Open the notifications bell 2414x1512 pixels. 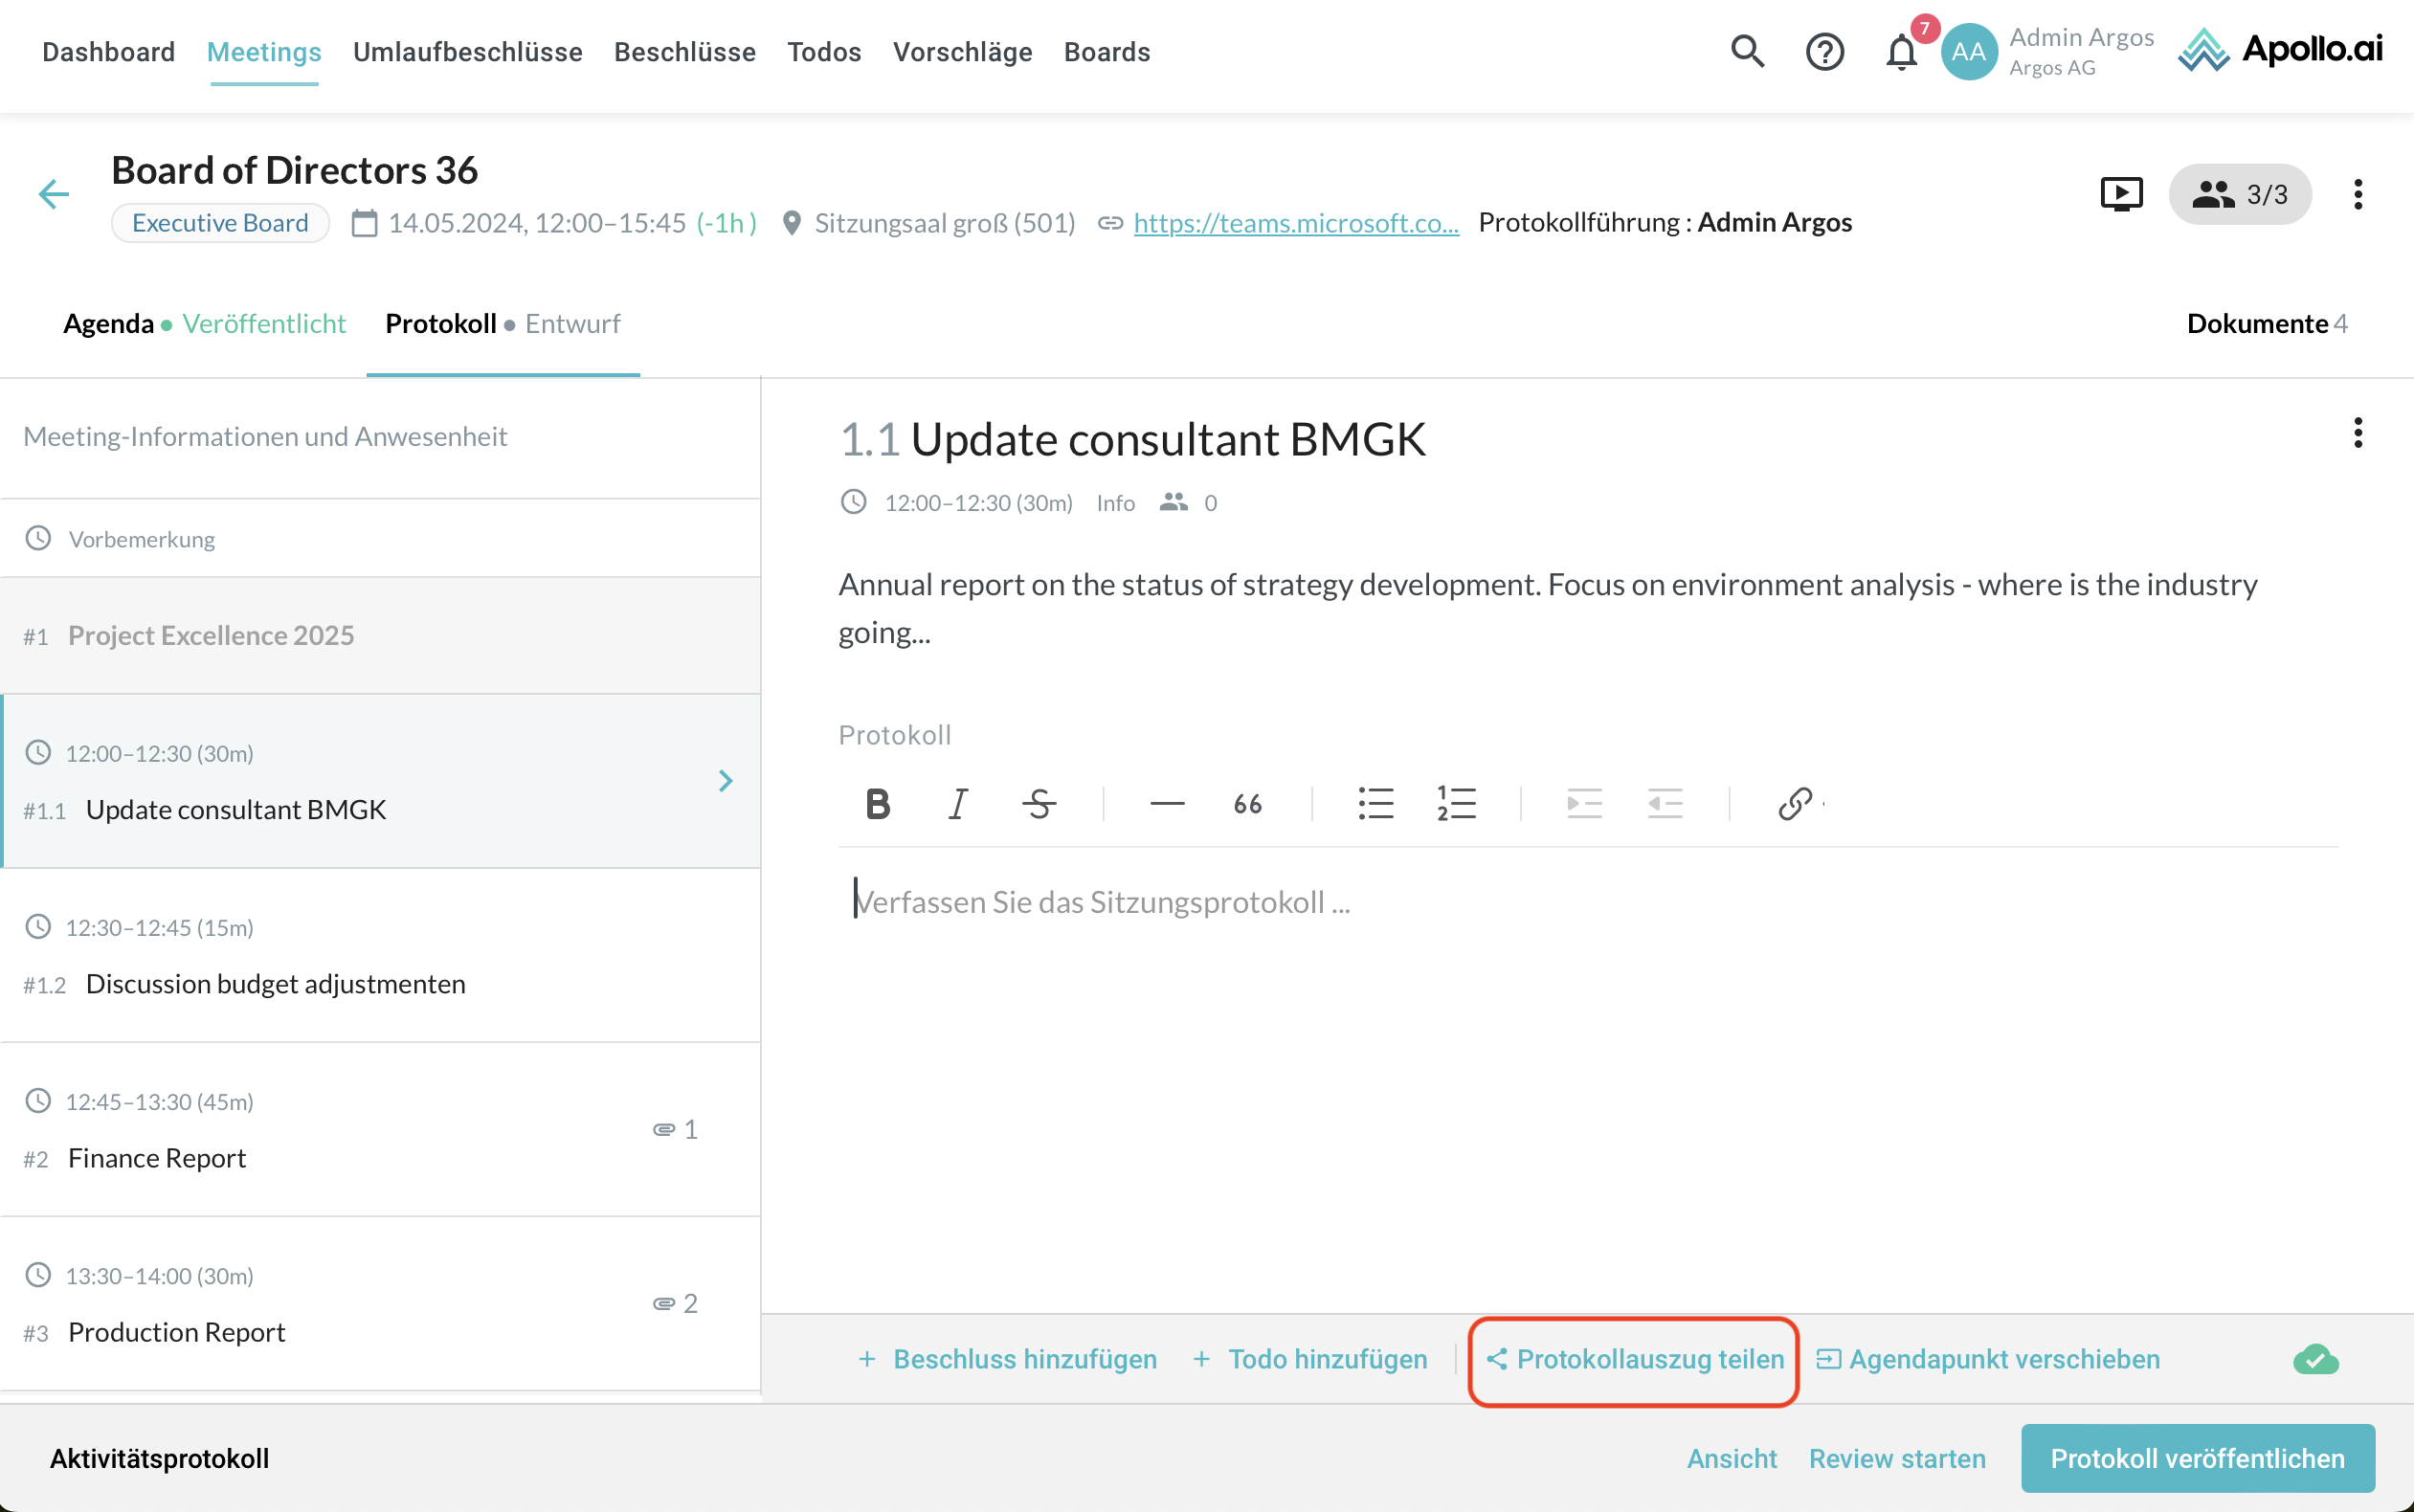pos(1901,52)
